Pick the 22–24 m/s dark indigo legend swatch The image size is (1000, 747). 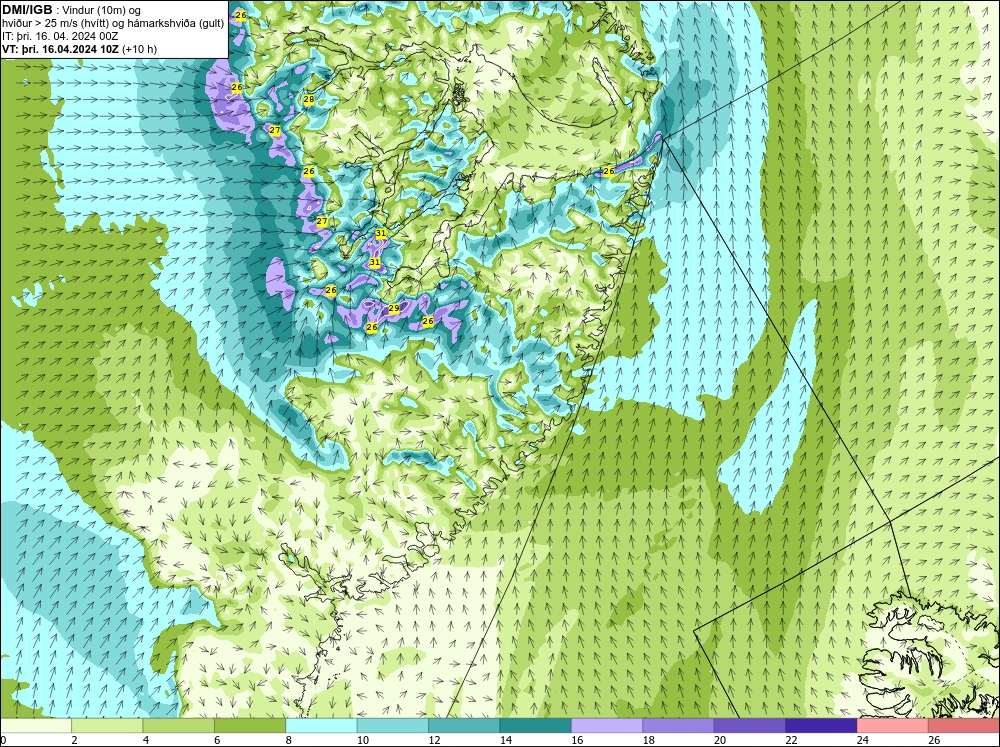[x=821, y=725]
